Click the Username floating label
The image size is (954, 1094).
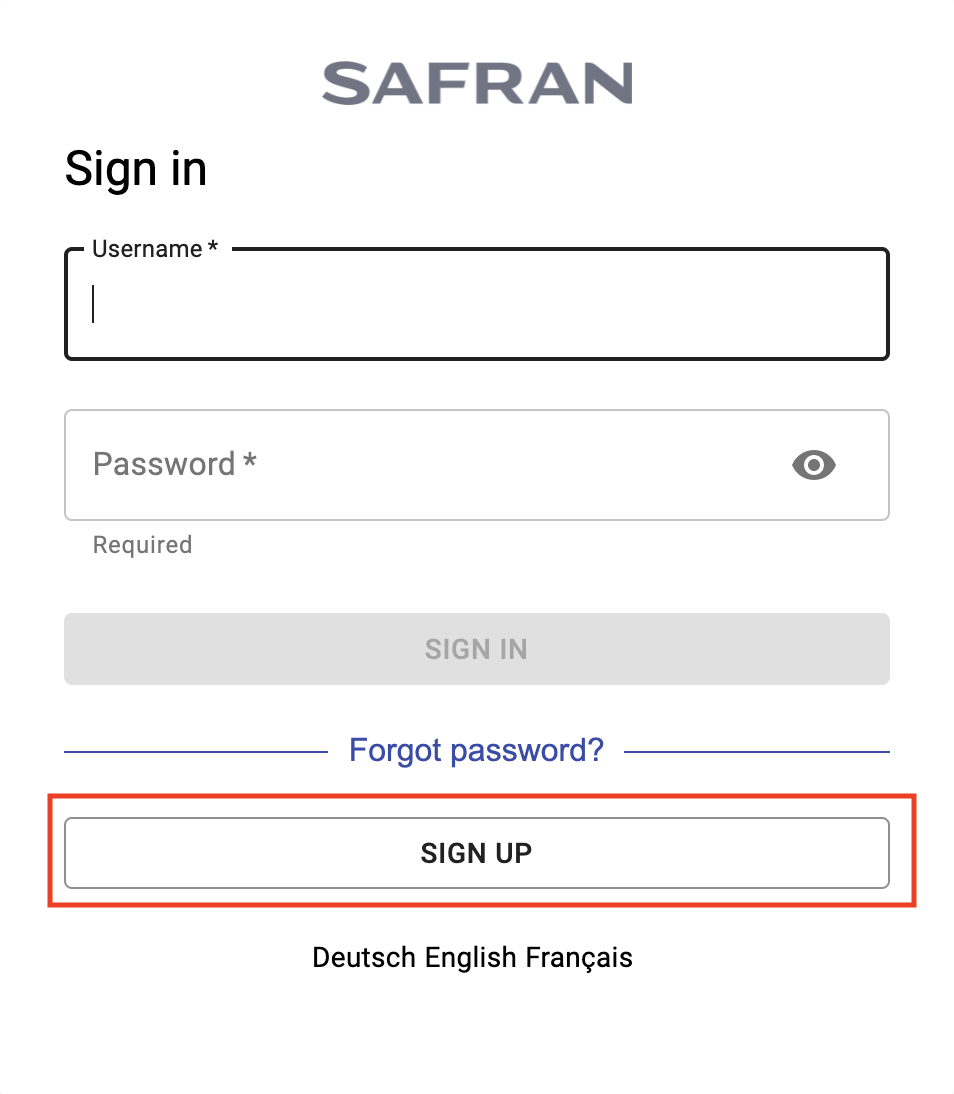(x=147, y=249)
